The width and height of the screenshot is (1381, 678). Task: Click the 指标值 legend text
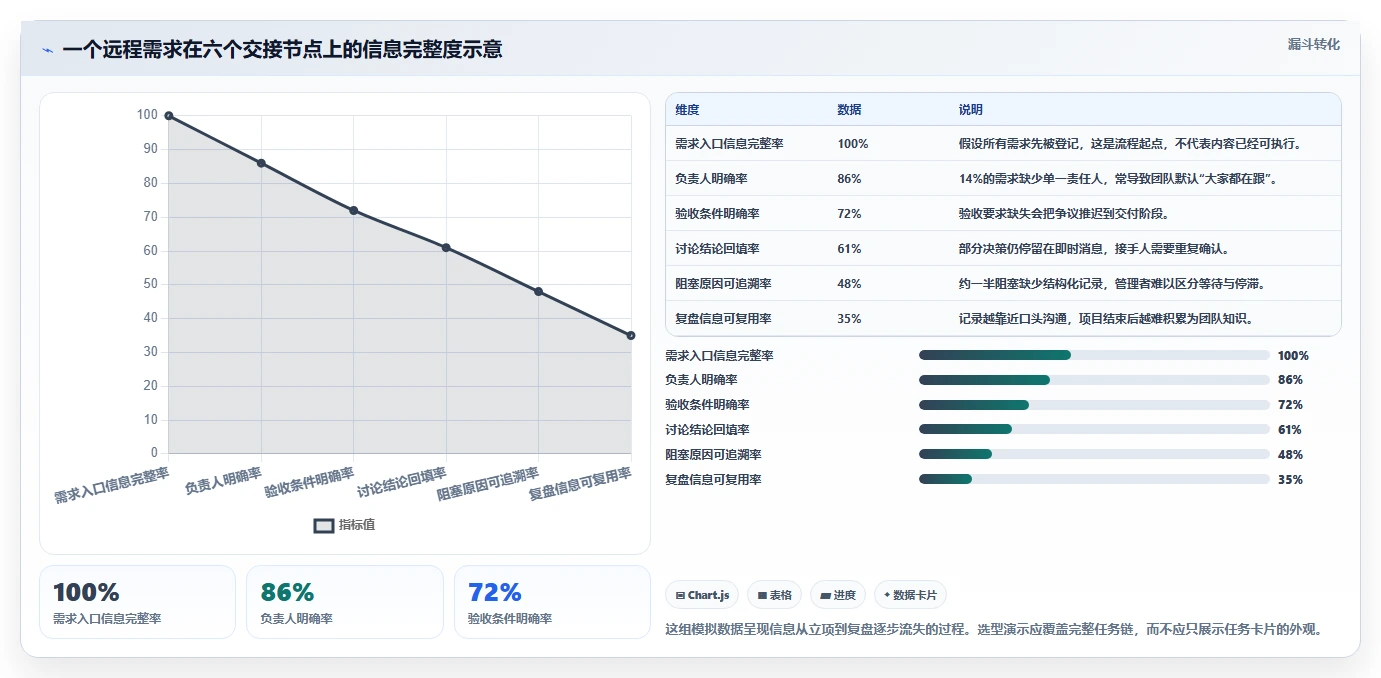[357, 525]
